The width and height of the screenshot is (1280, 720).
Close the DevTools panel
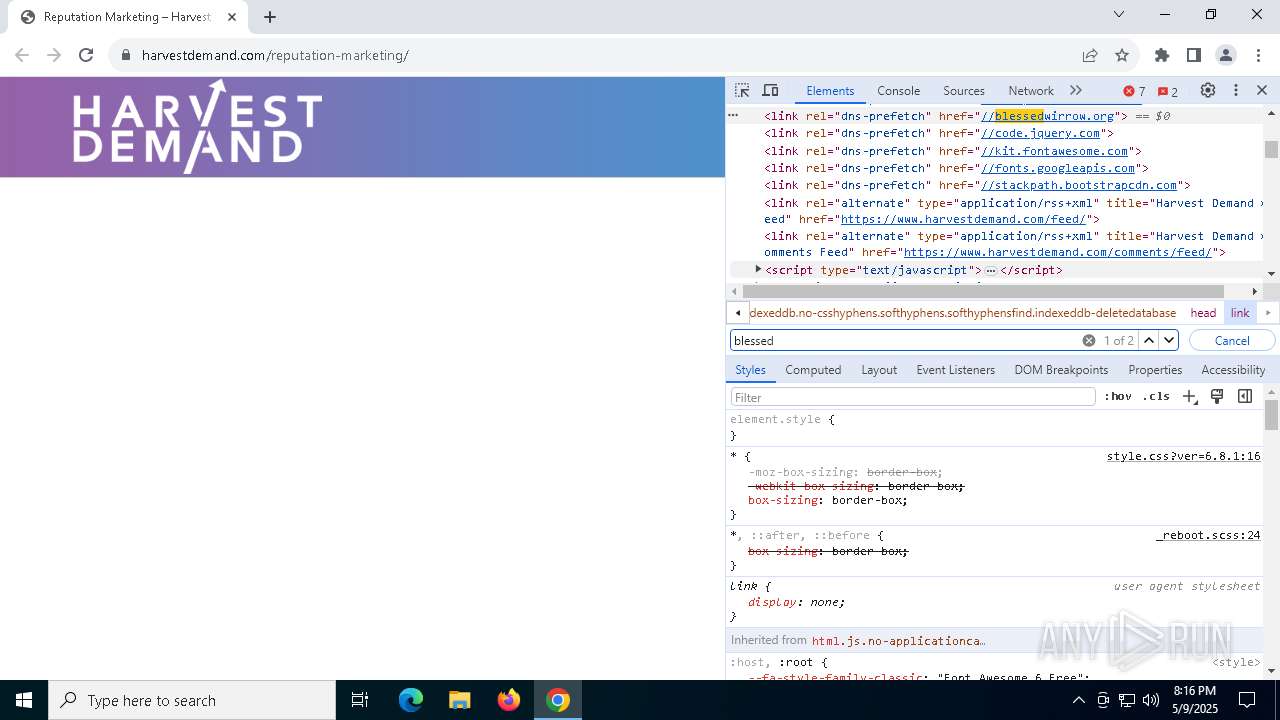[x=1262, y=90]
